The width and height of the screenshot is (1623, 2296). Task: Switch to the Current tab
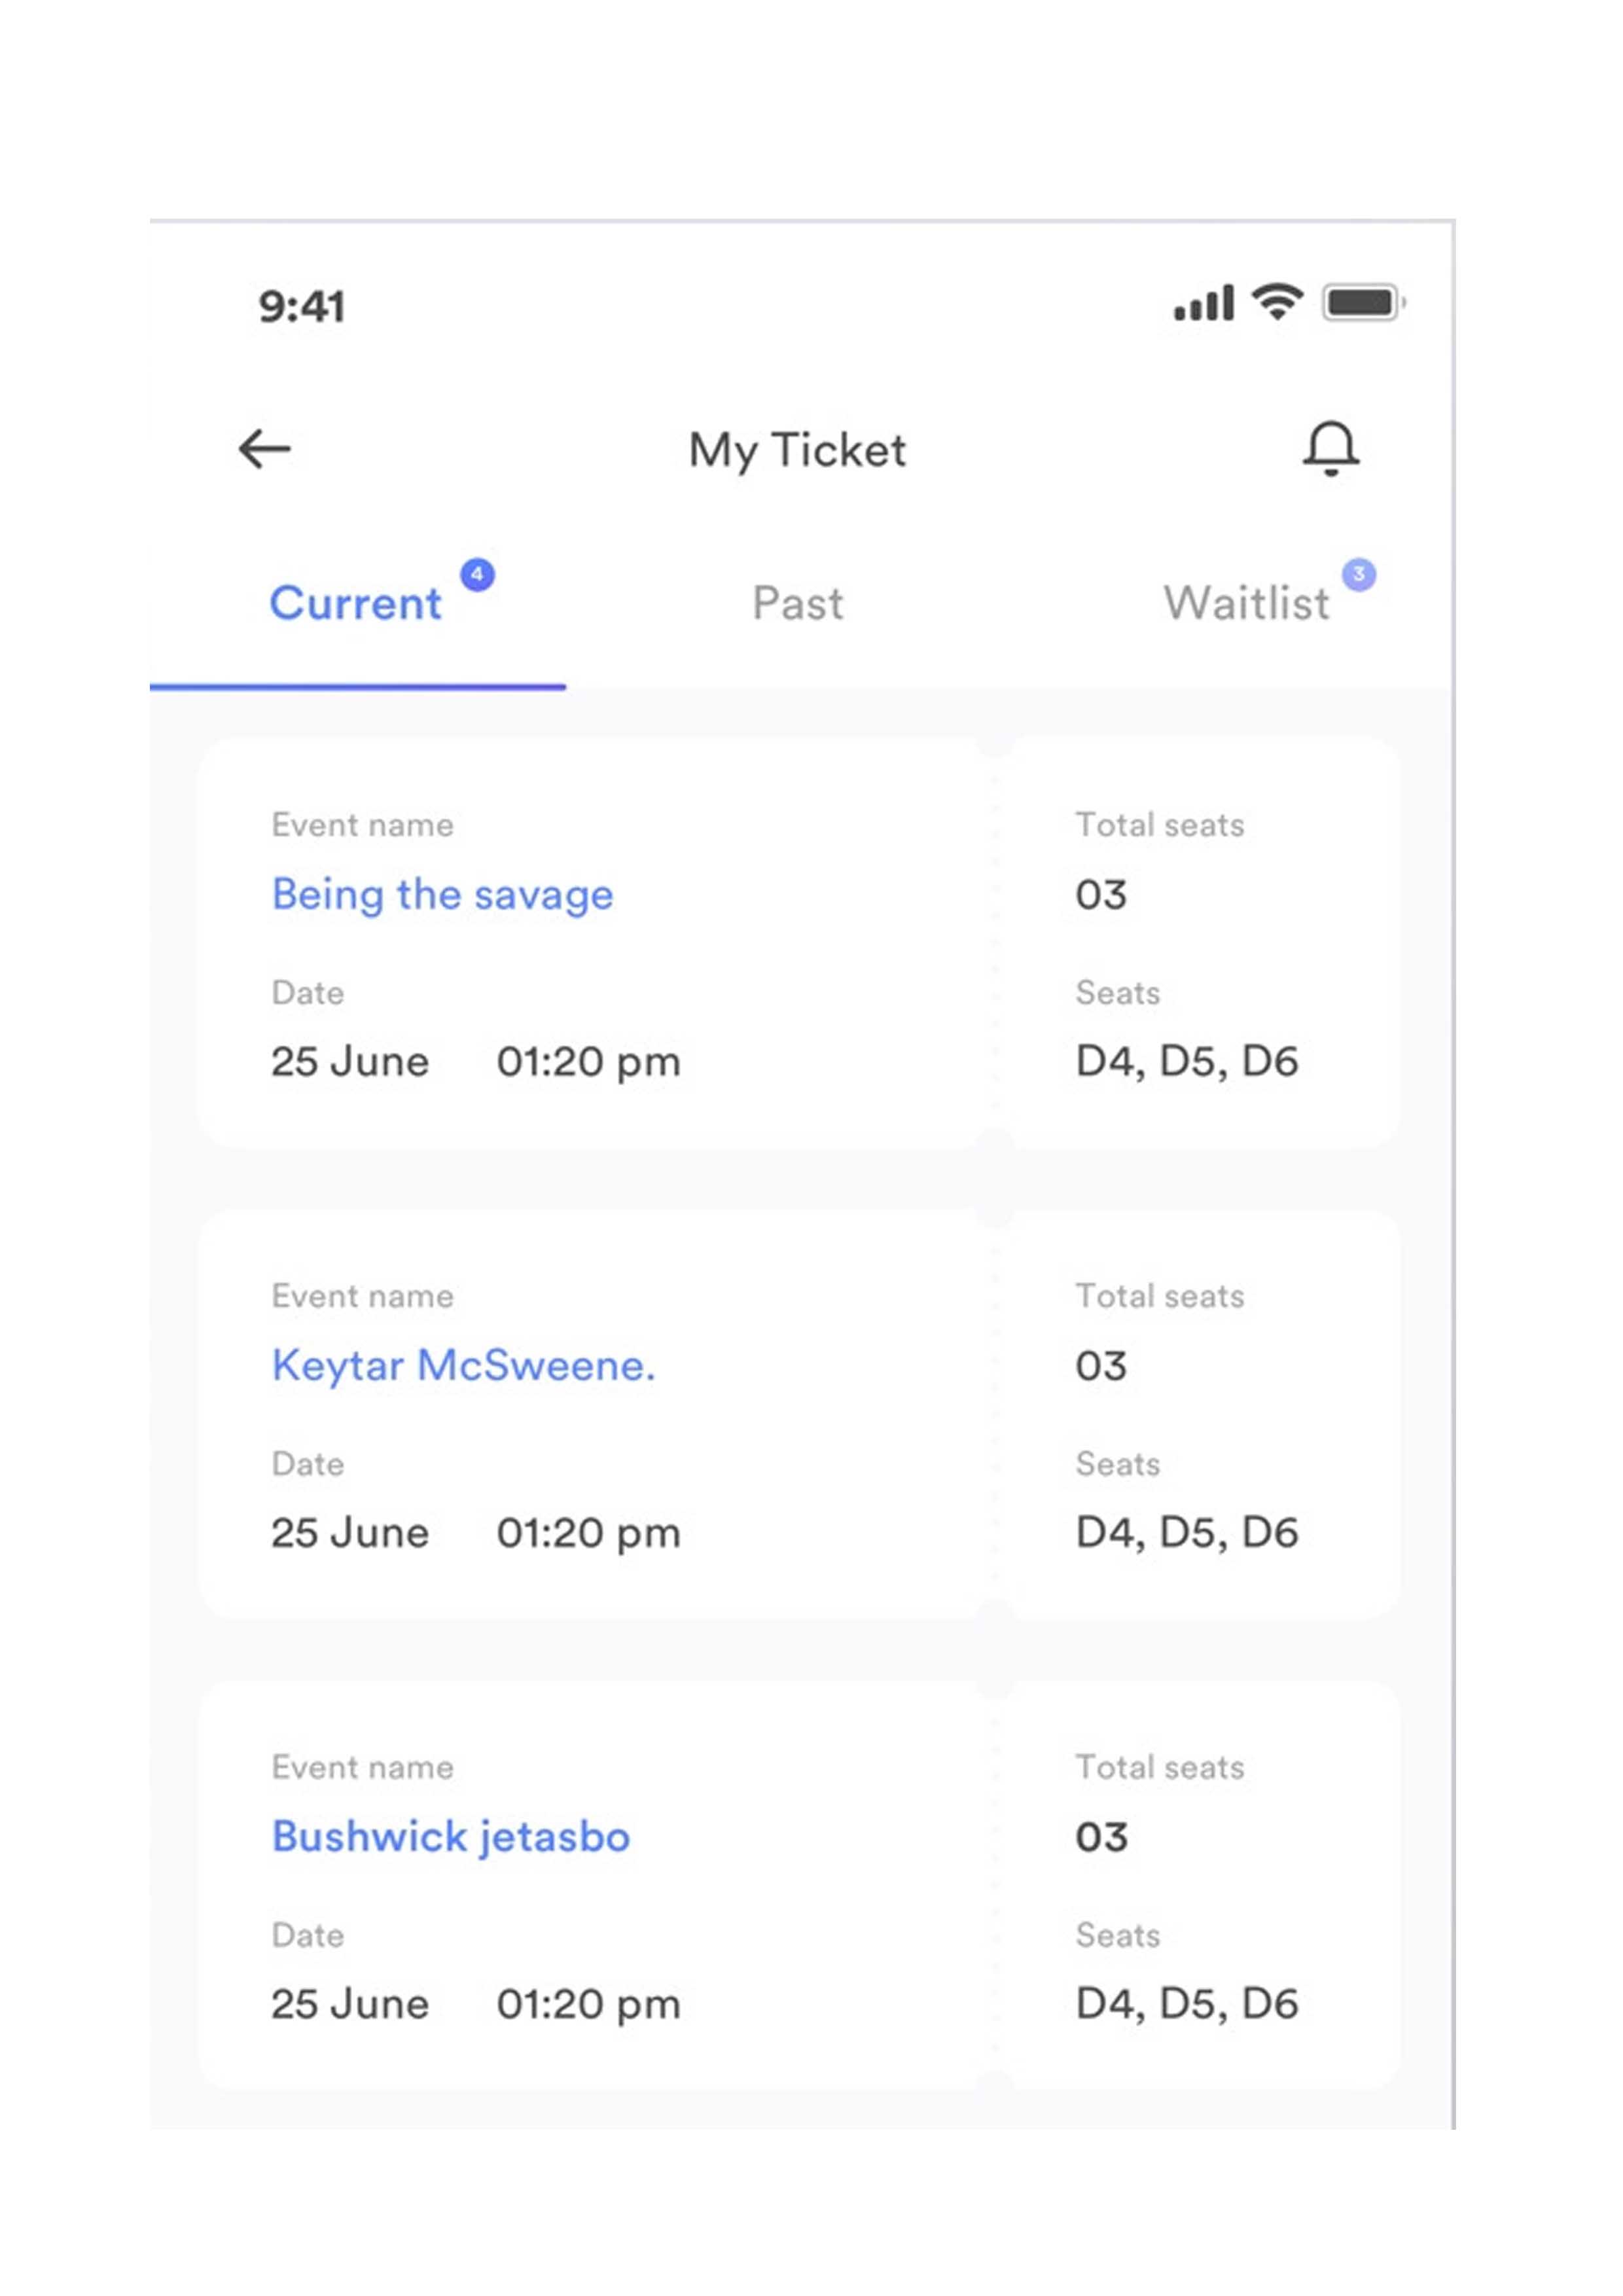[356, 603]
